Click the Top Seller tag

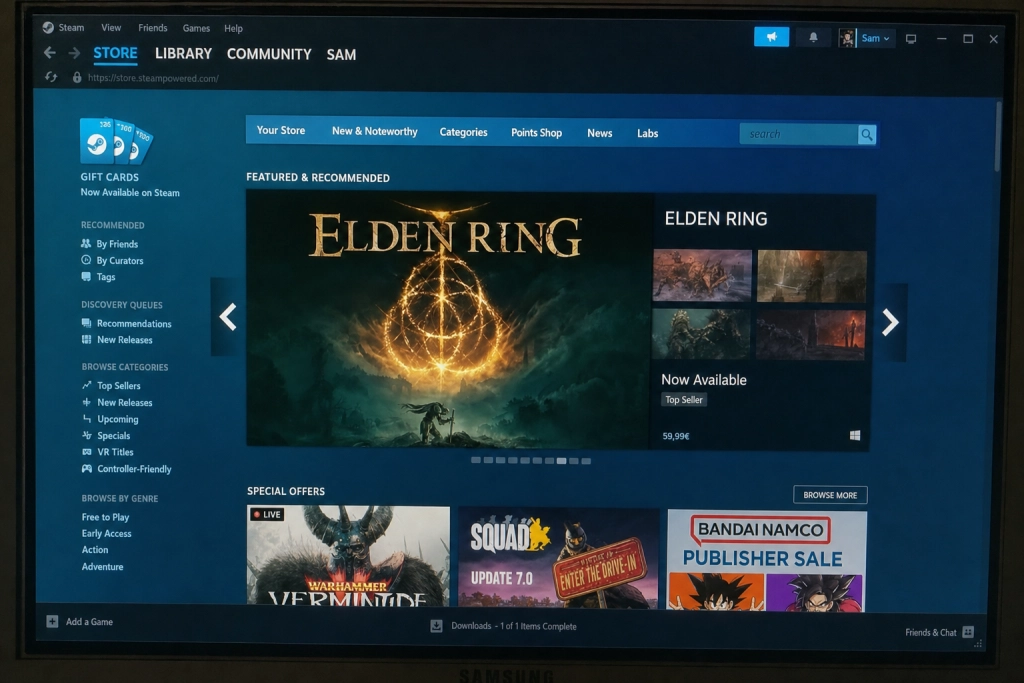[684, 400]
